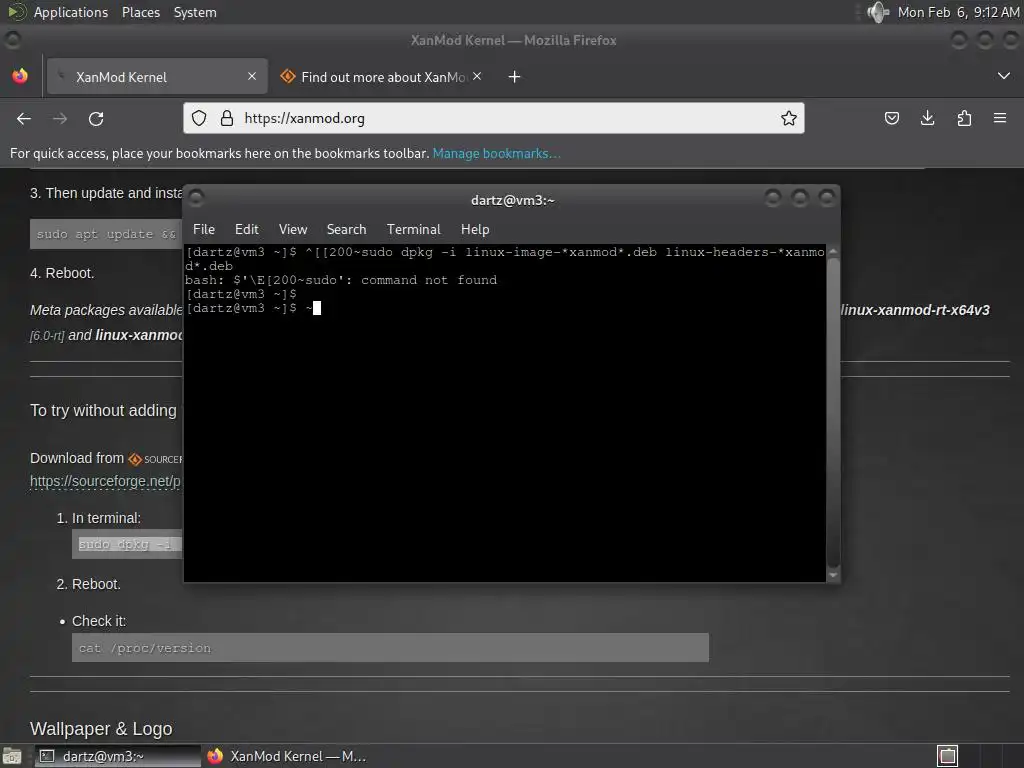This screenshot has height=768, width=1024.
Task: Click the linux-xanmod-rt-x64v3 package name text
Action: coord(915,310)
